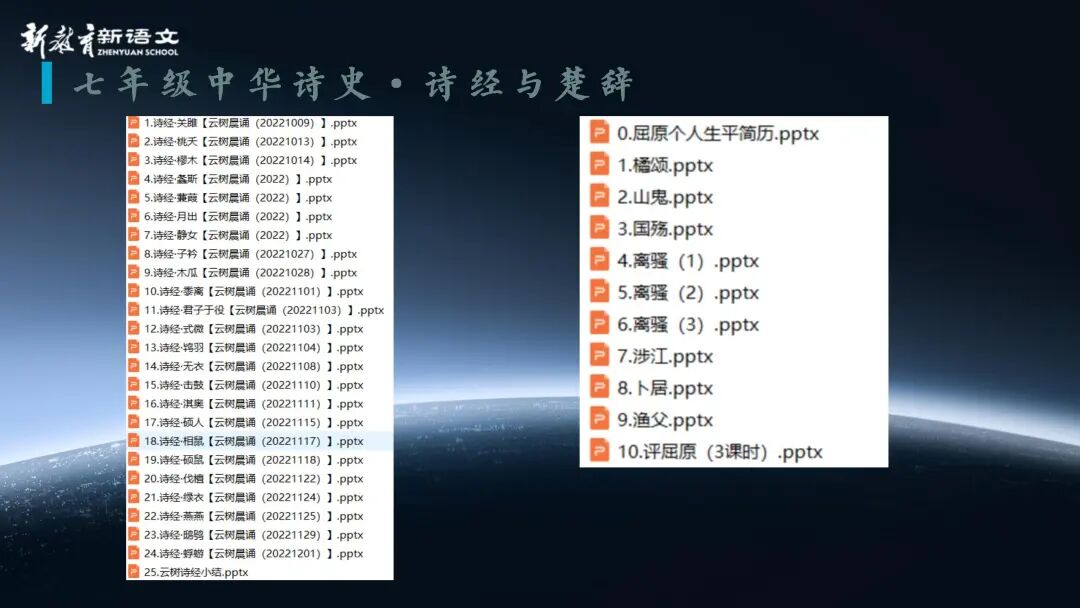Open the file name 6.离骚（3）.pptx
The height and width of the screenshot is (608, 1080).
click(688, 325)
